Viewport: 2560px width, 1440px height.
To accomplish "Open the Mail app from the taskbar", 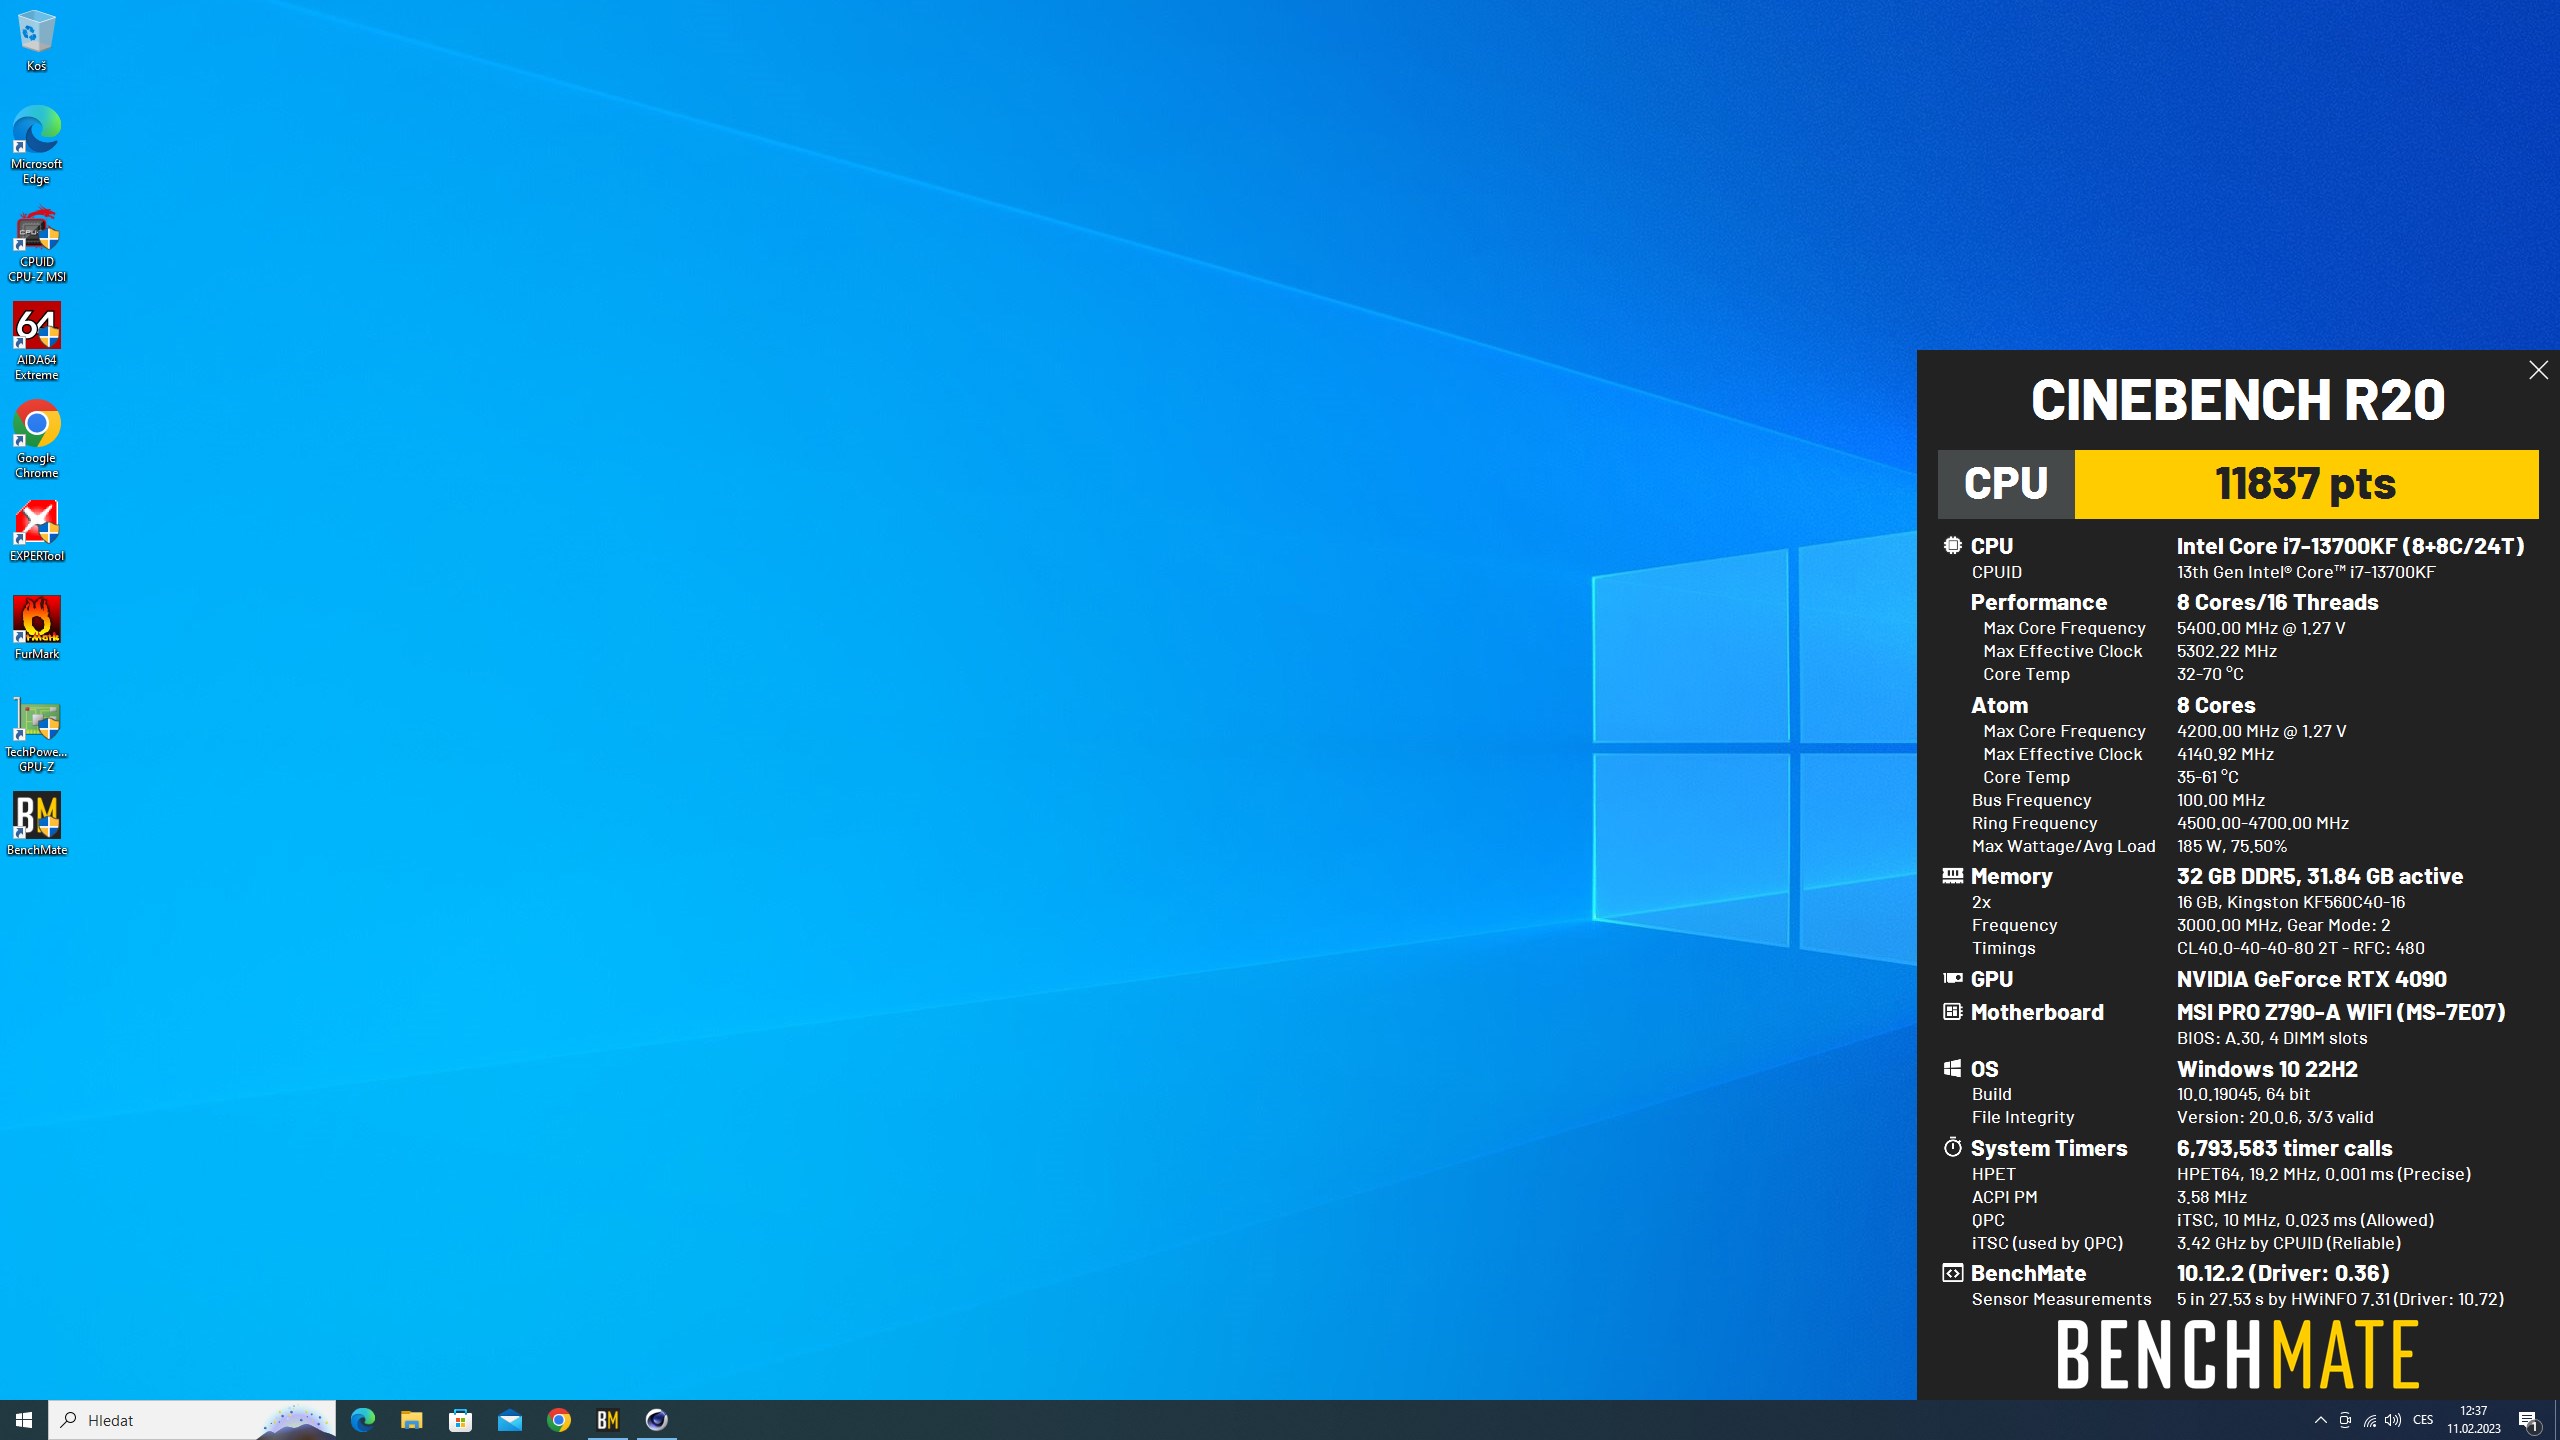I will click(x=510, y=1420).
